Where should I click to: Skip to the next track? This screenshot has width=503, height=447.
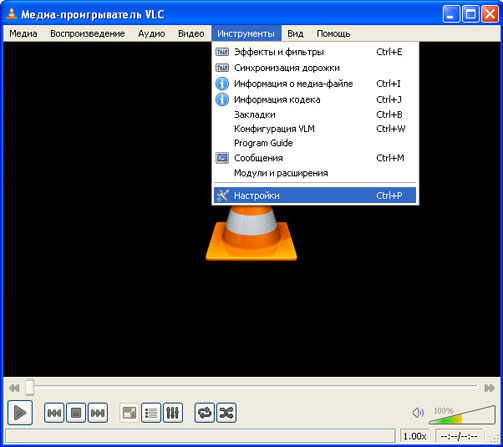click(x=98, y=413)
